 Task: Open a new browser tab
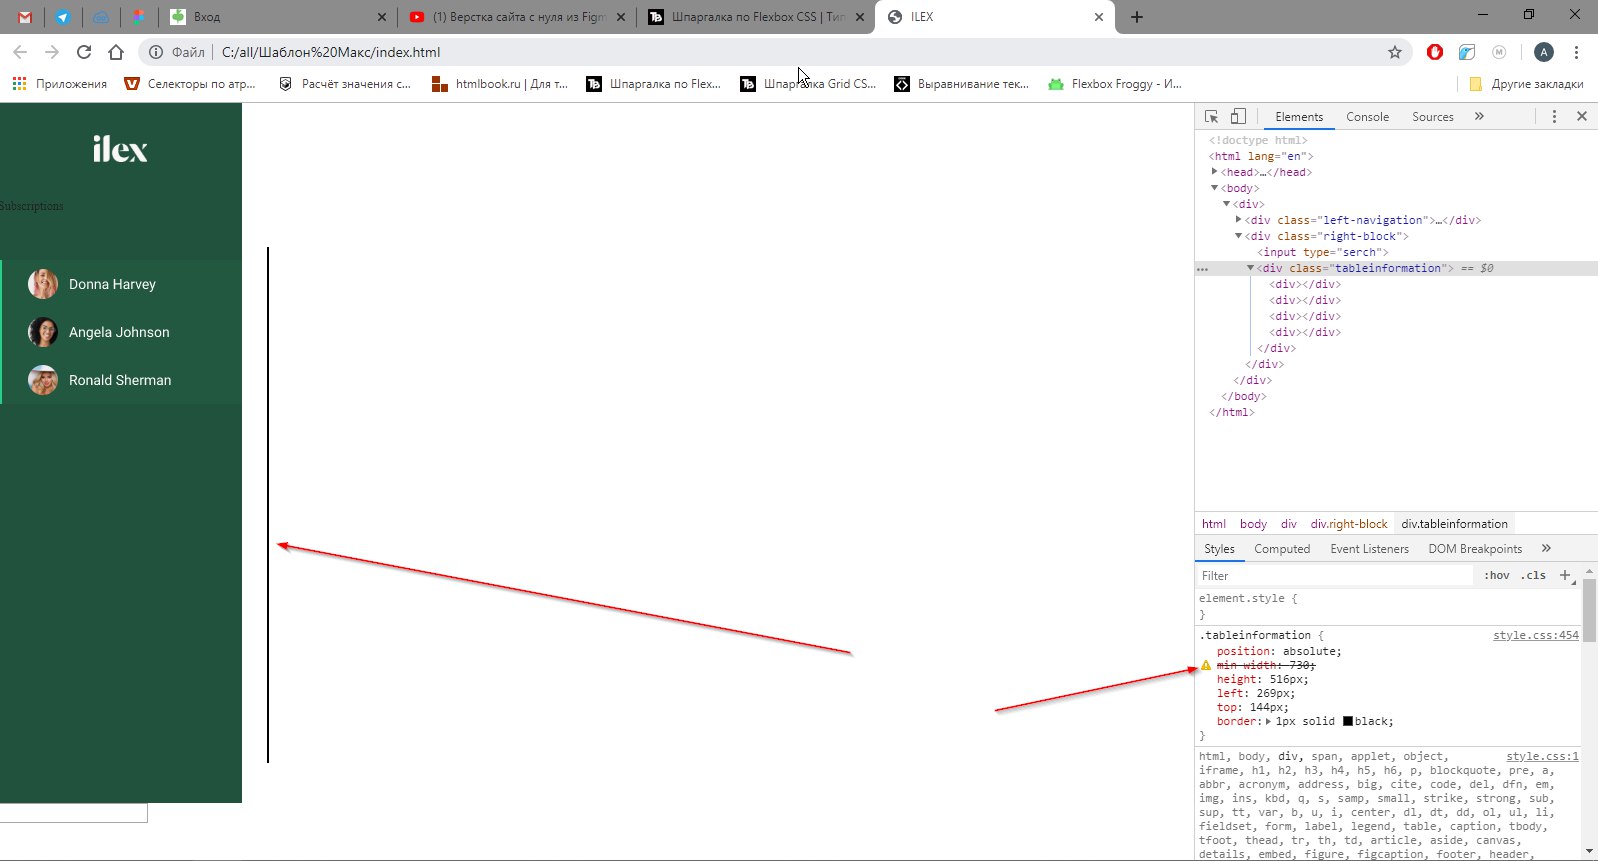pyautogui.click(x=1137, y=17)
